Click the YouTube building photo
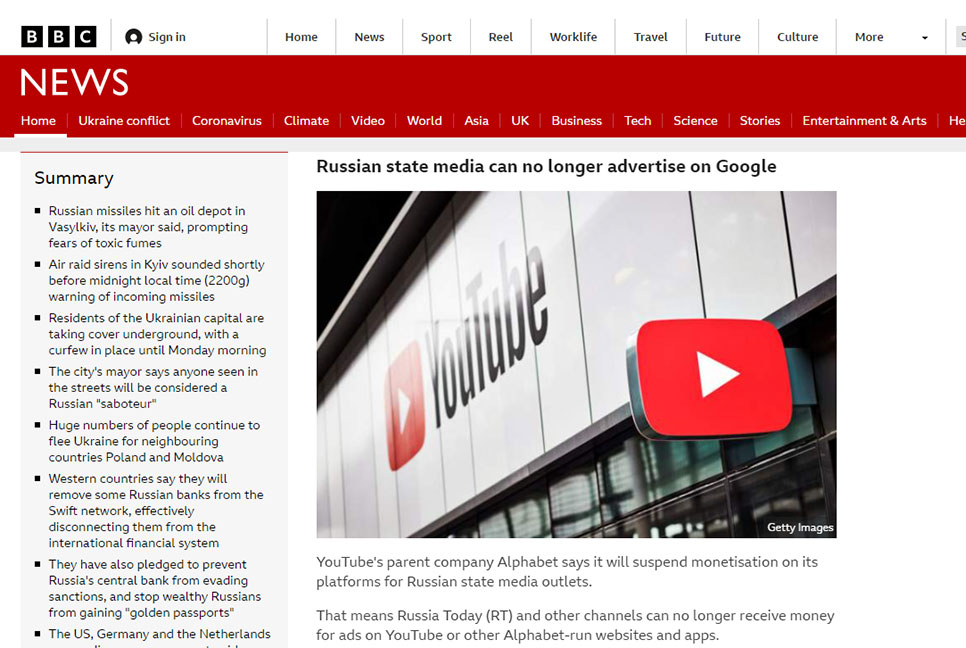The image size is (966, 648). pyautogui.click(x=577, y=364)
